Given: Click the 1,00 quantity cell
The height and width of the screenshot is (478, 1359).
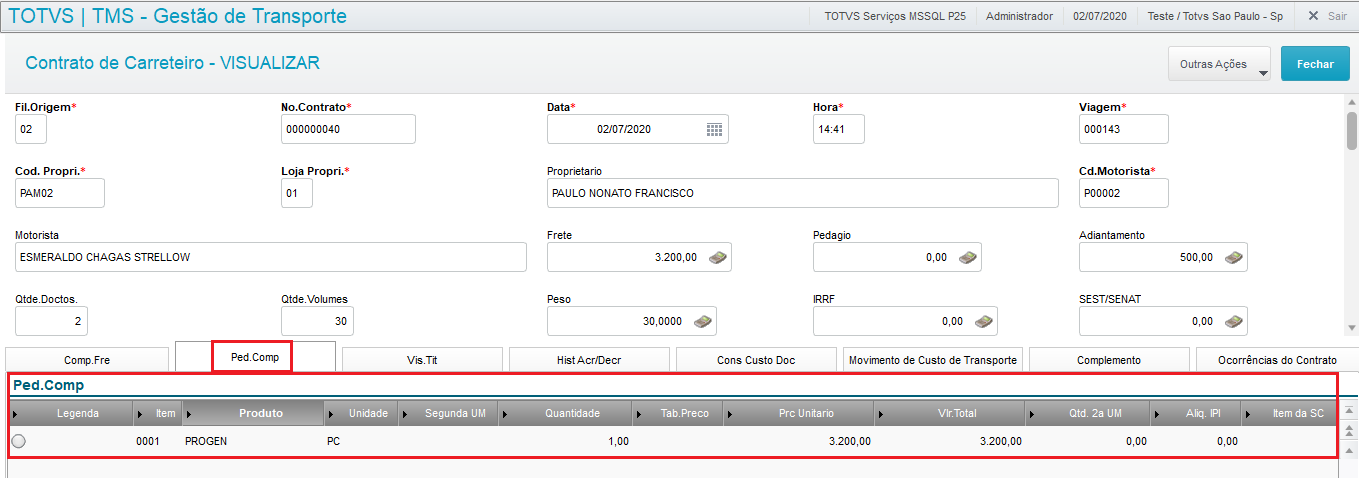Looking at the screenshot, I should (x=619, y=441).
